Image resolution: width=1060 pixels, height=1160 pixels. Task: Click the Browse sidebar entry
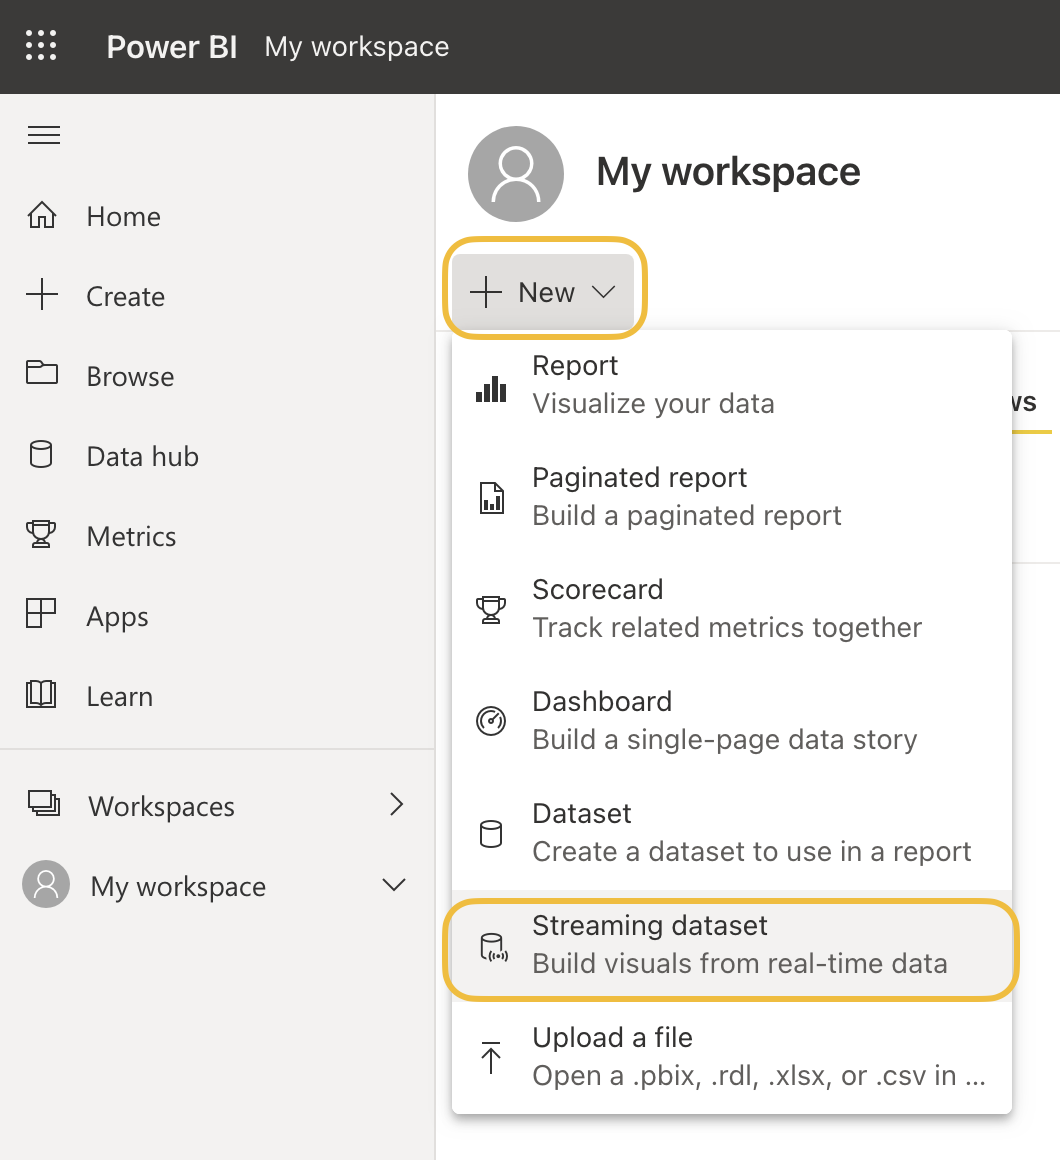(130, 376)
